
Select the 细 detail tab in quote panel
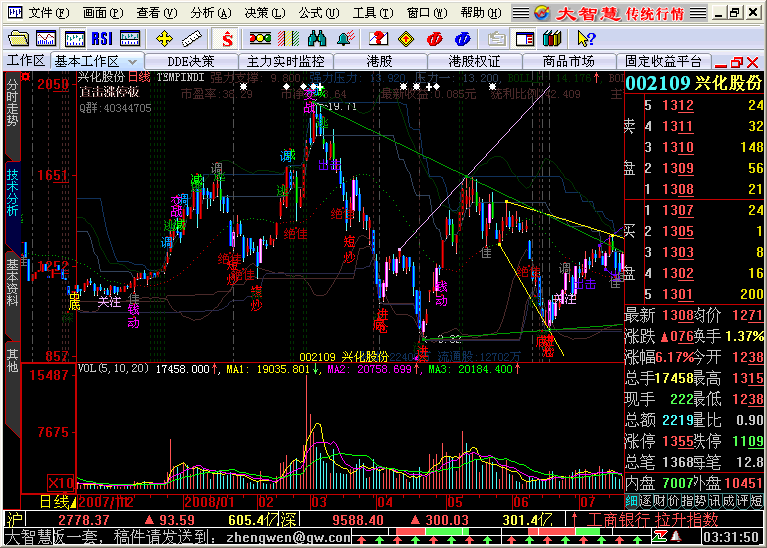pos(632,502)
